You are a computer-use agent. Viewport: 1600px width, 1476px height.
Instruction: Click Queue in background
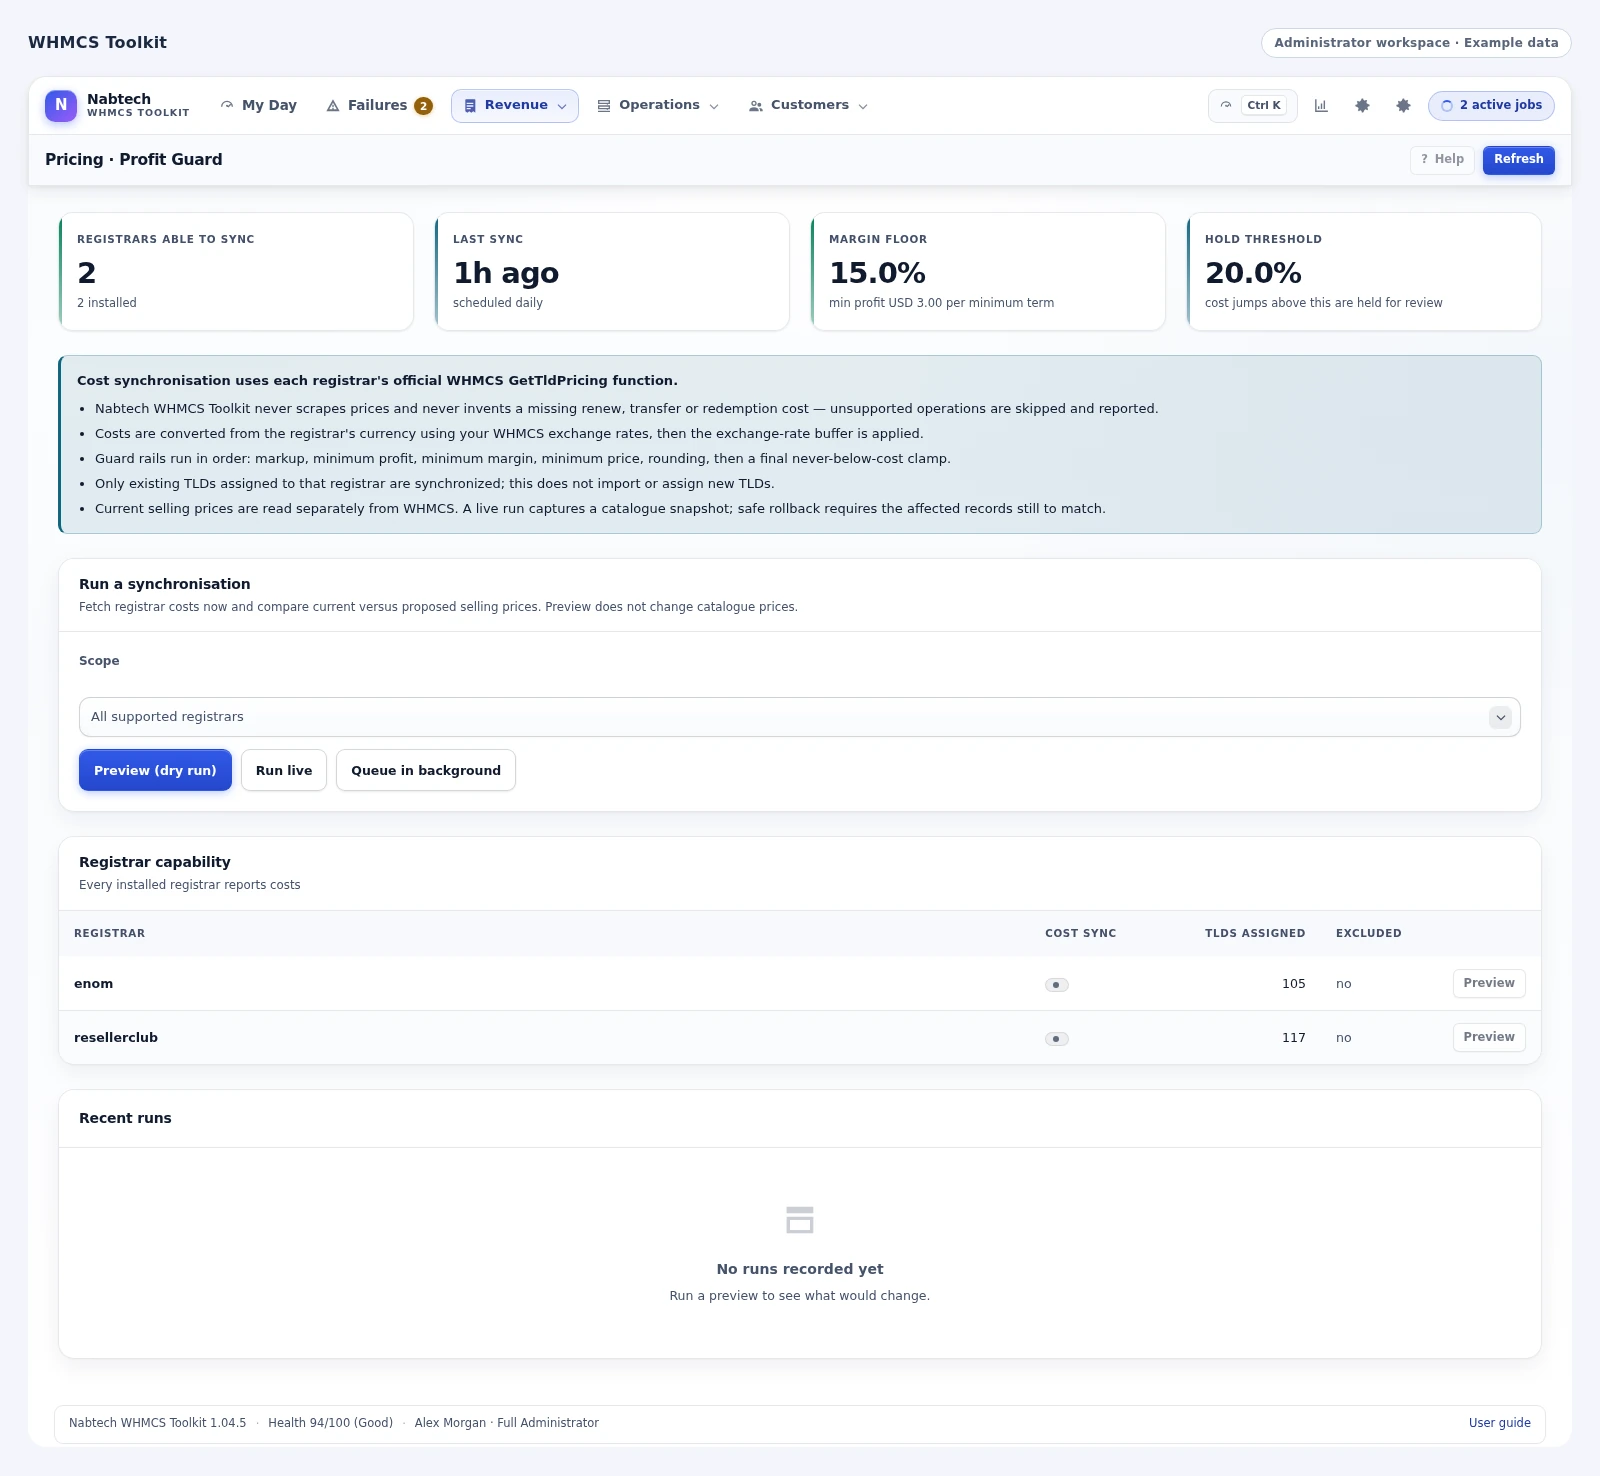click(426, 770)
